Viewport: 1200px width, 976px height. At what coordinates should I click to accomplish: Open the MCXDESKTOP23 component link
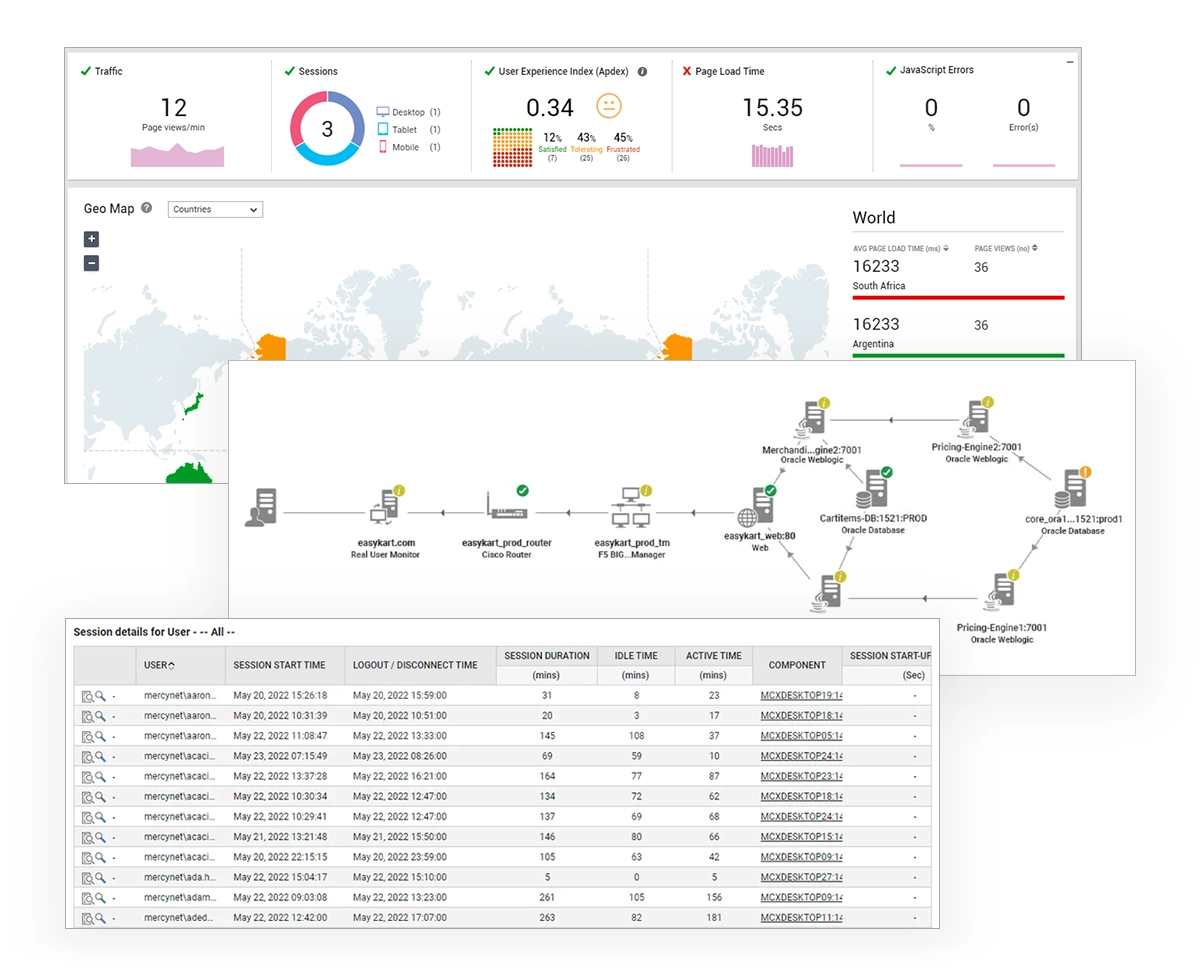(802, 776)
